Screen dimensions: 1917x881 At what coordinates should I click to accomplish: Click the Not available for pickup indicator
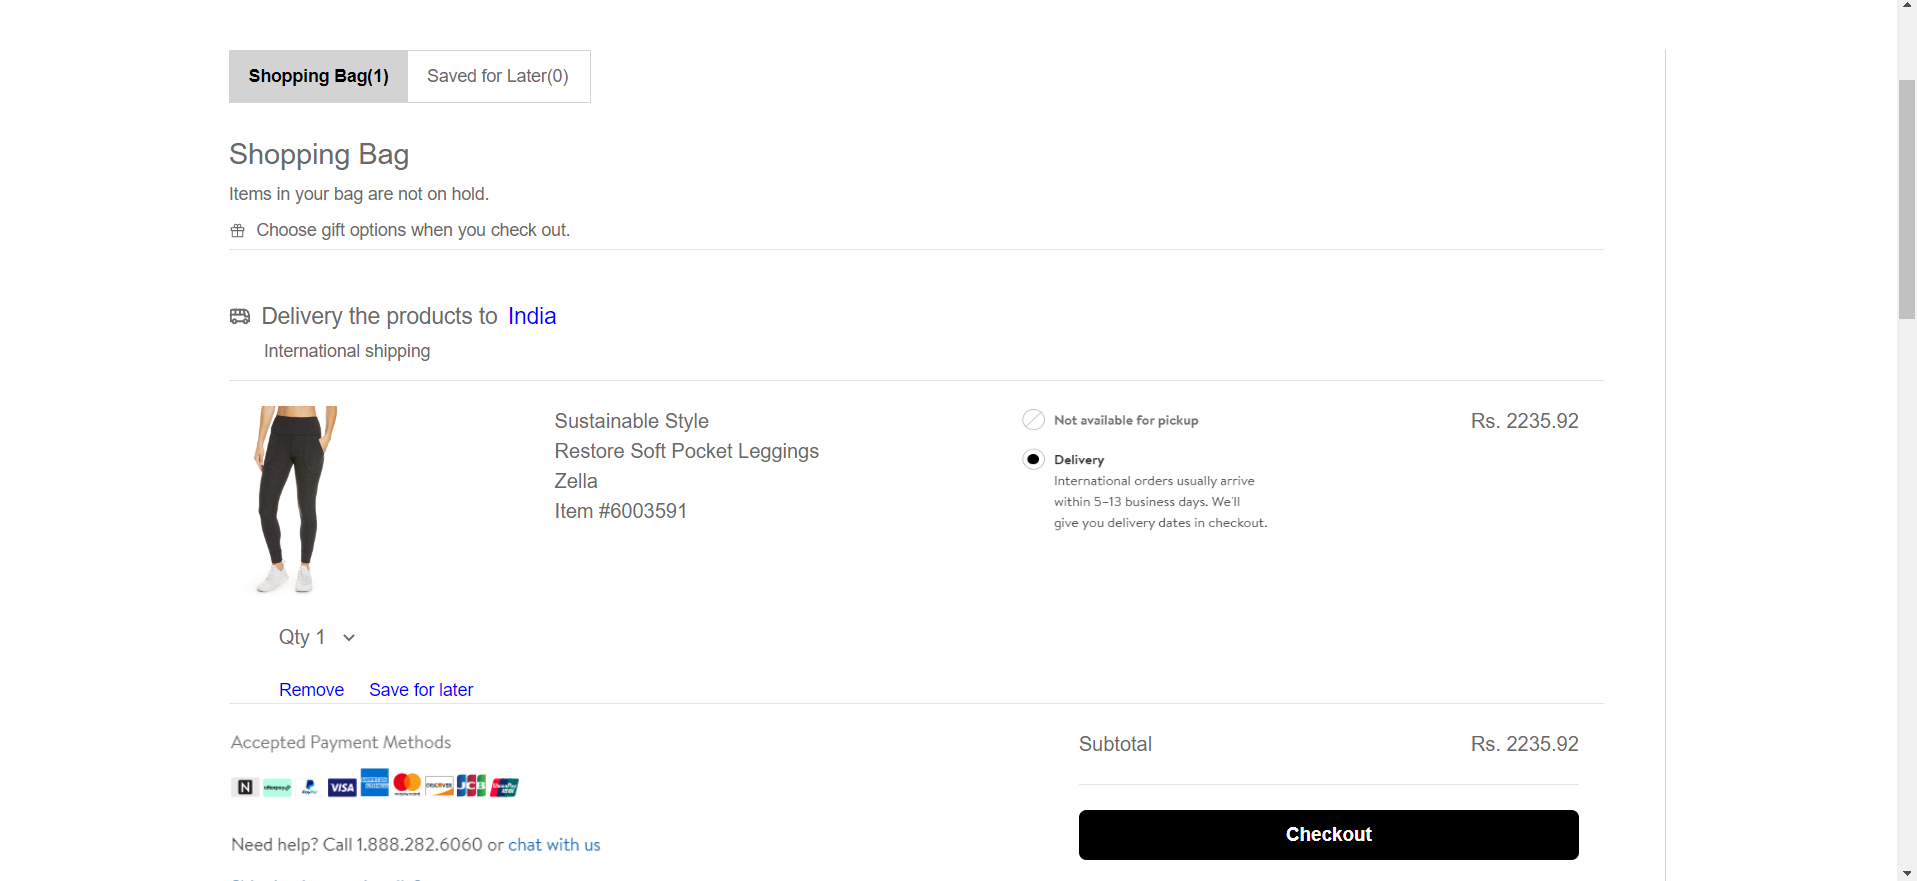[x=1033, y=419]
